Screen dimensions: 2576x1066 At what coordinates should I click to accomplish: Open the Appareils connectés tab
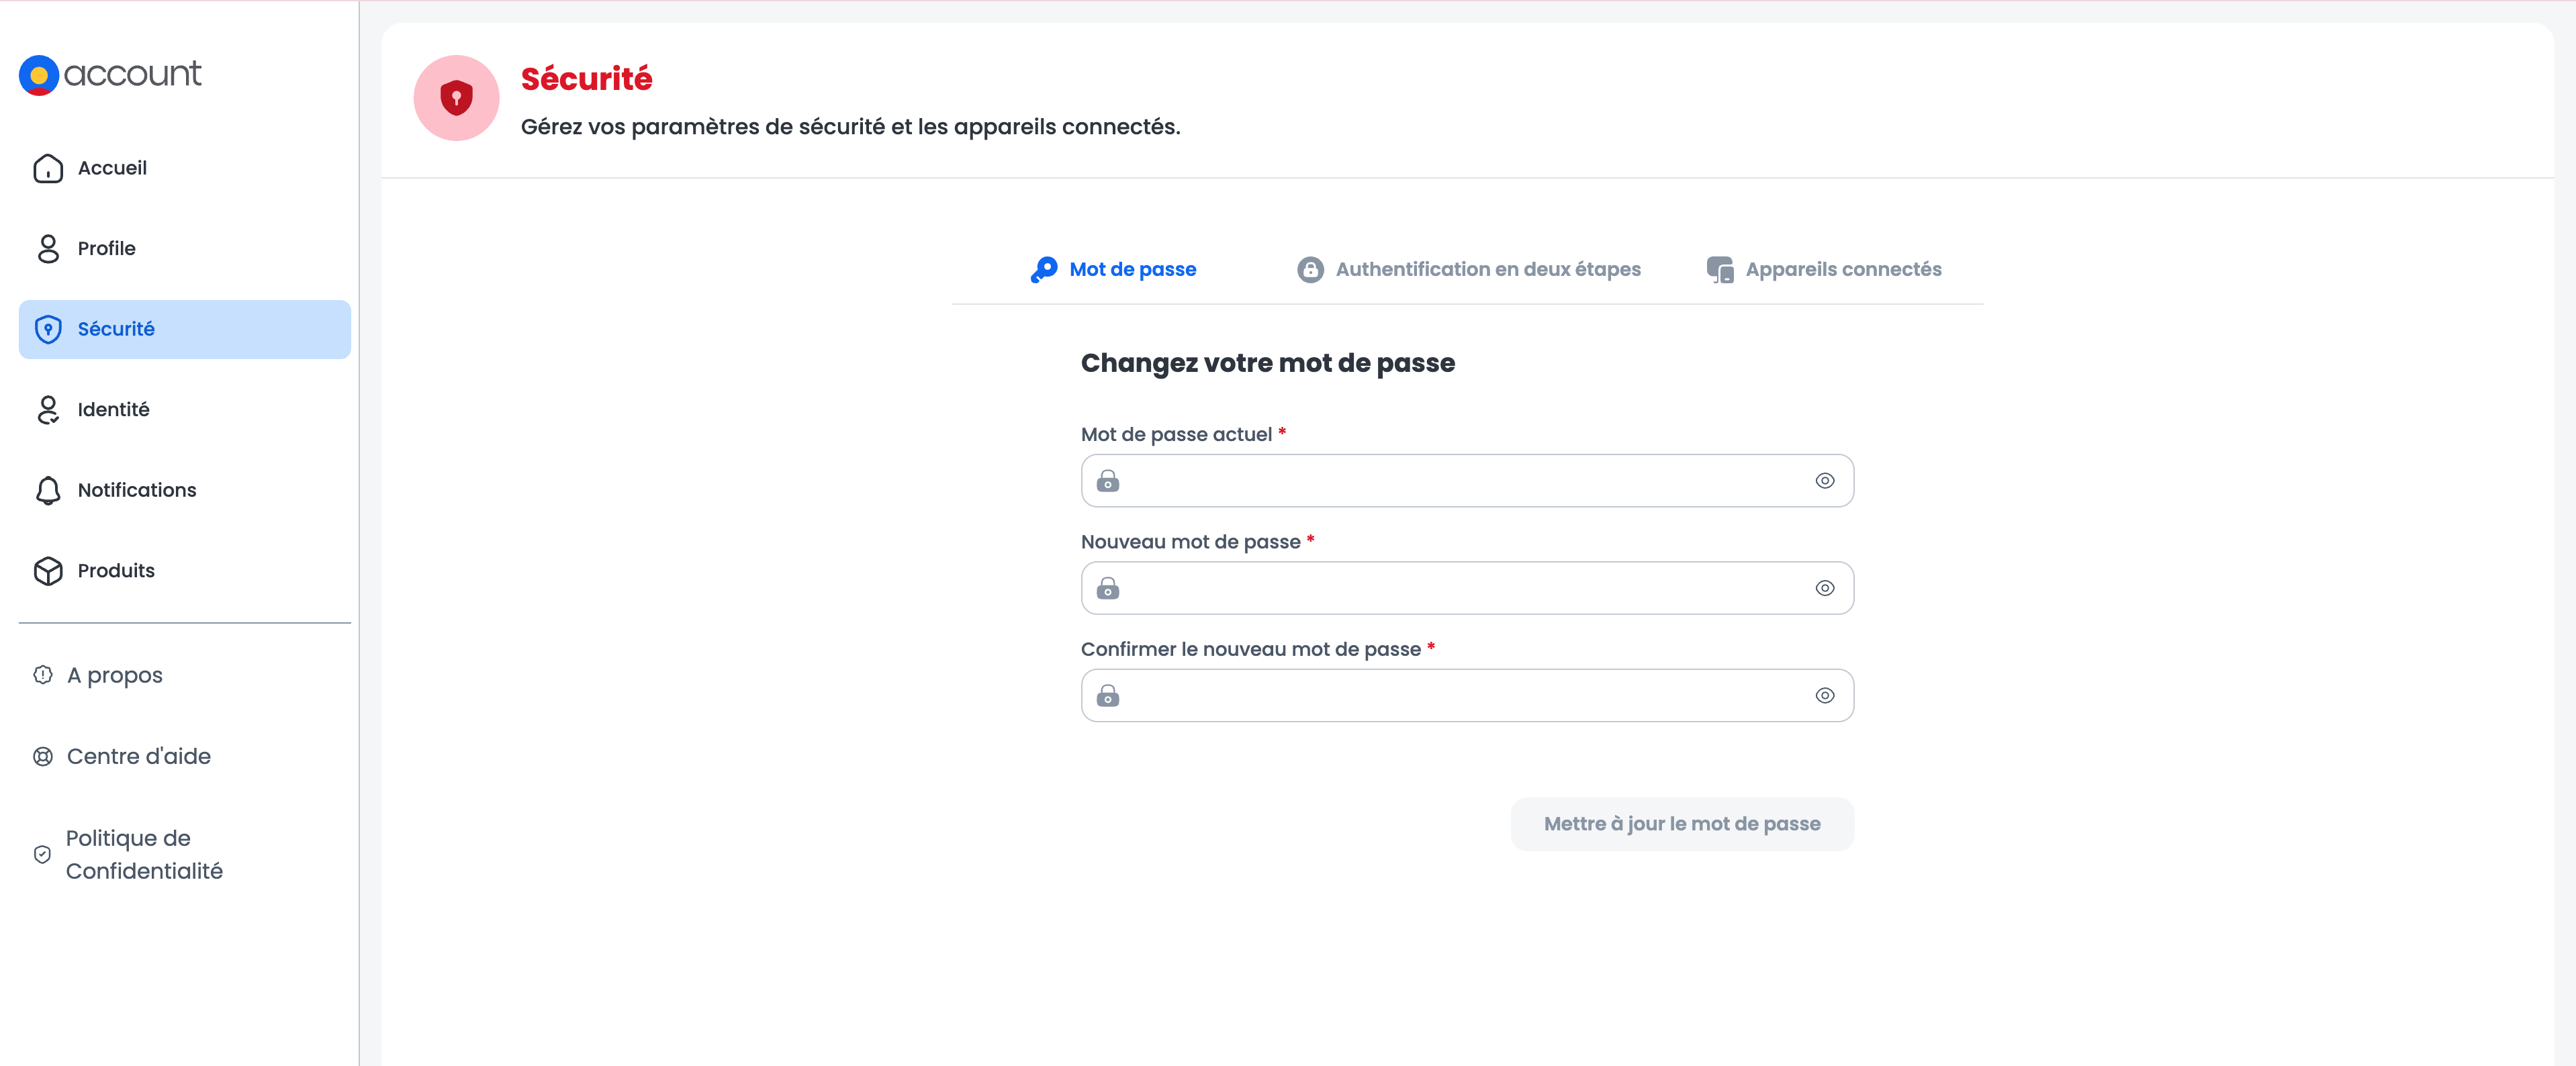[x=1823, y=270]
